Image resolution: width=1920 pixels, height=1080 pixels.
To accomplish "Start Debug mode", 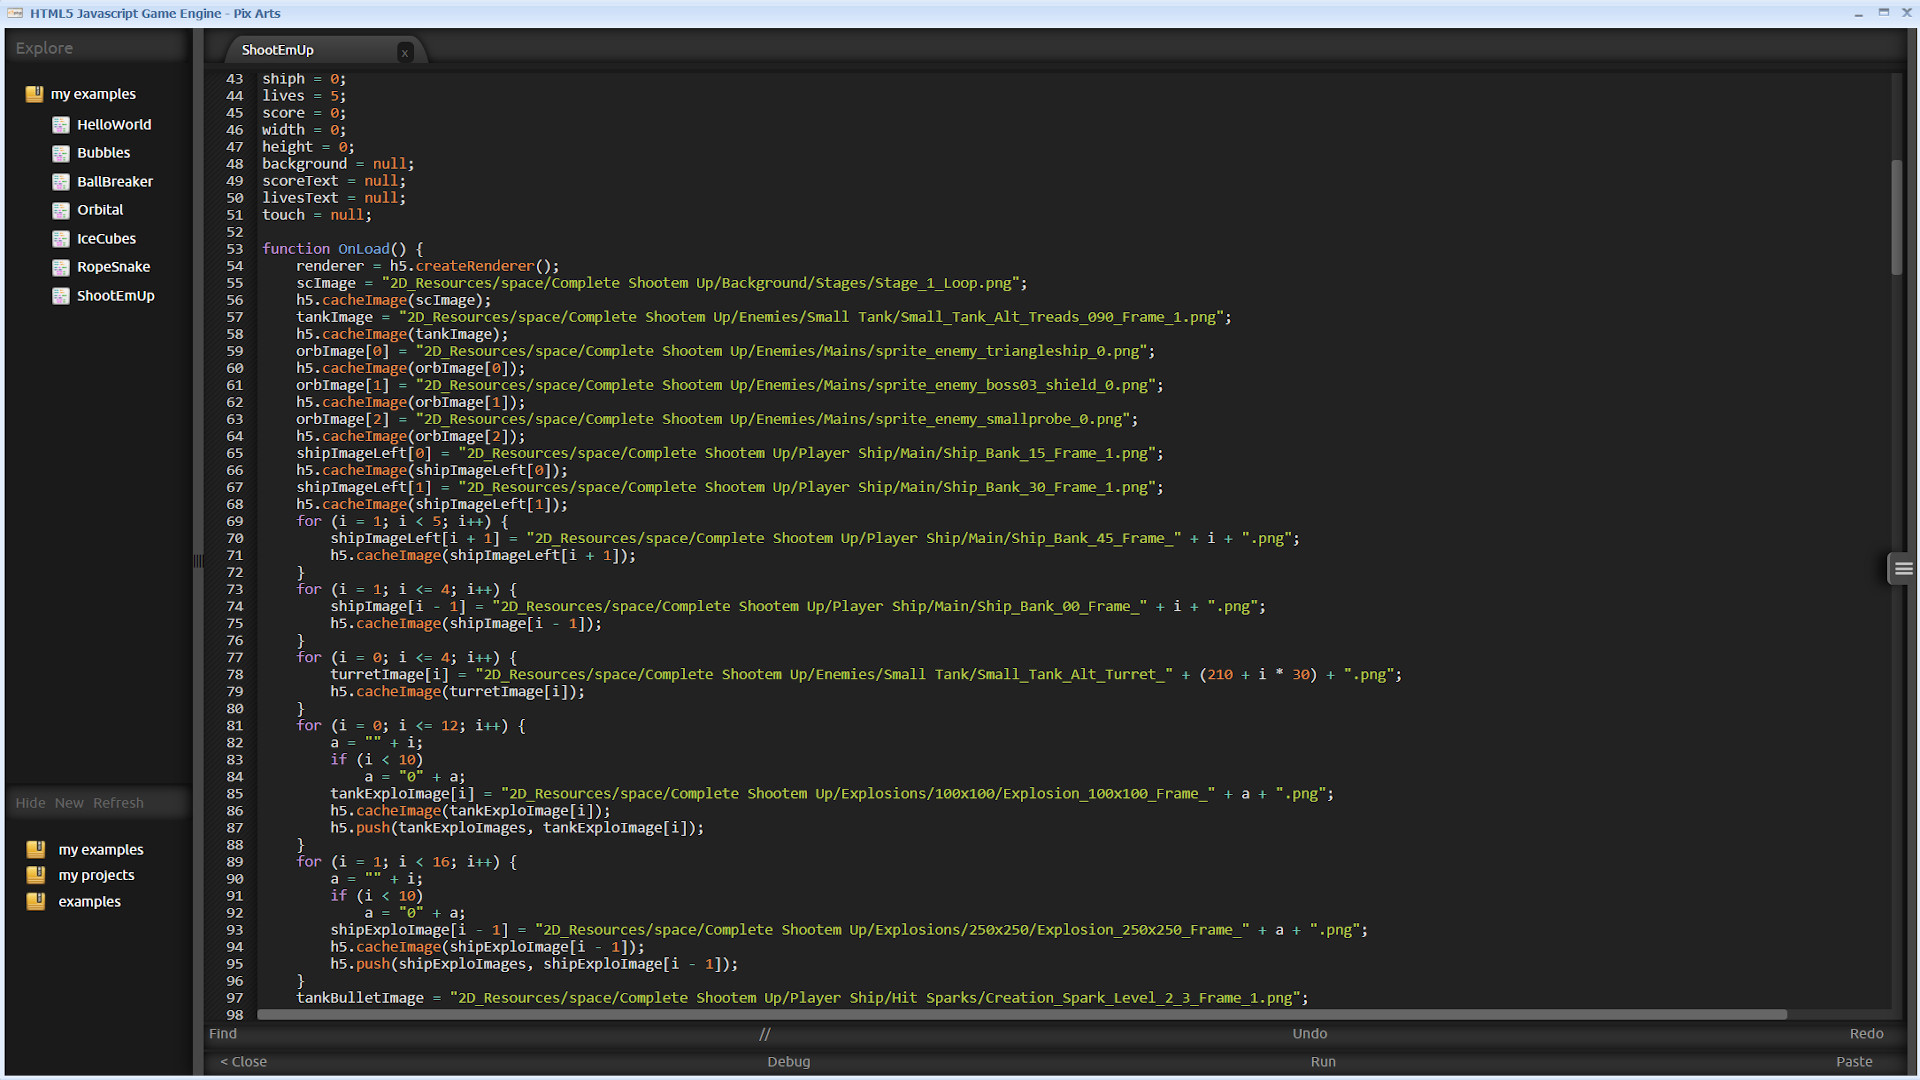I will pos(789,1061).
